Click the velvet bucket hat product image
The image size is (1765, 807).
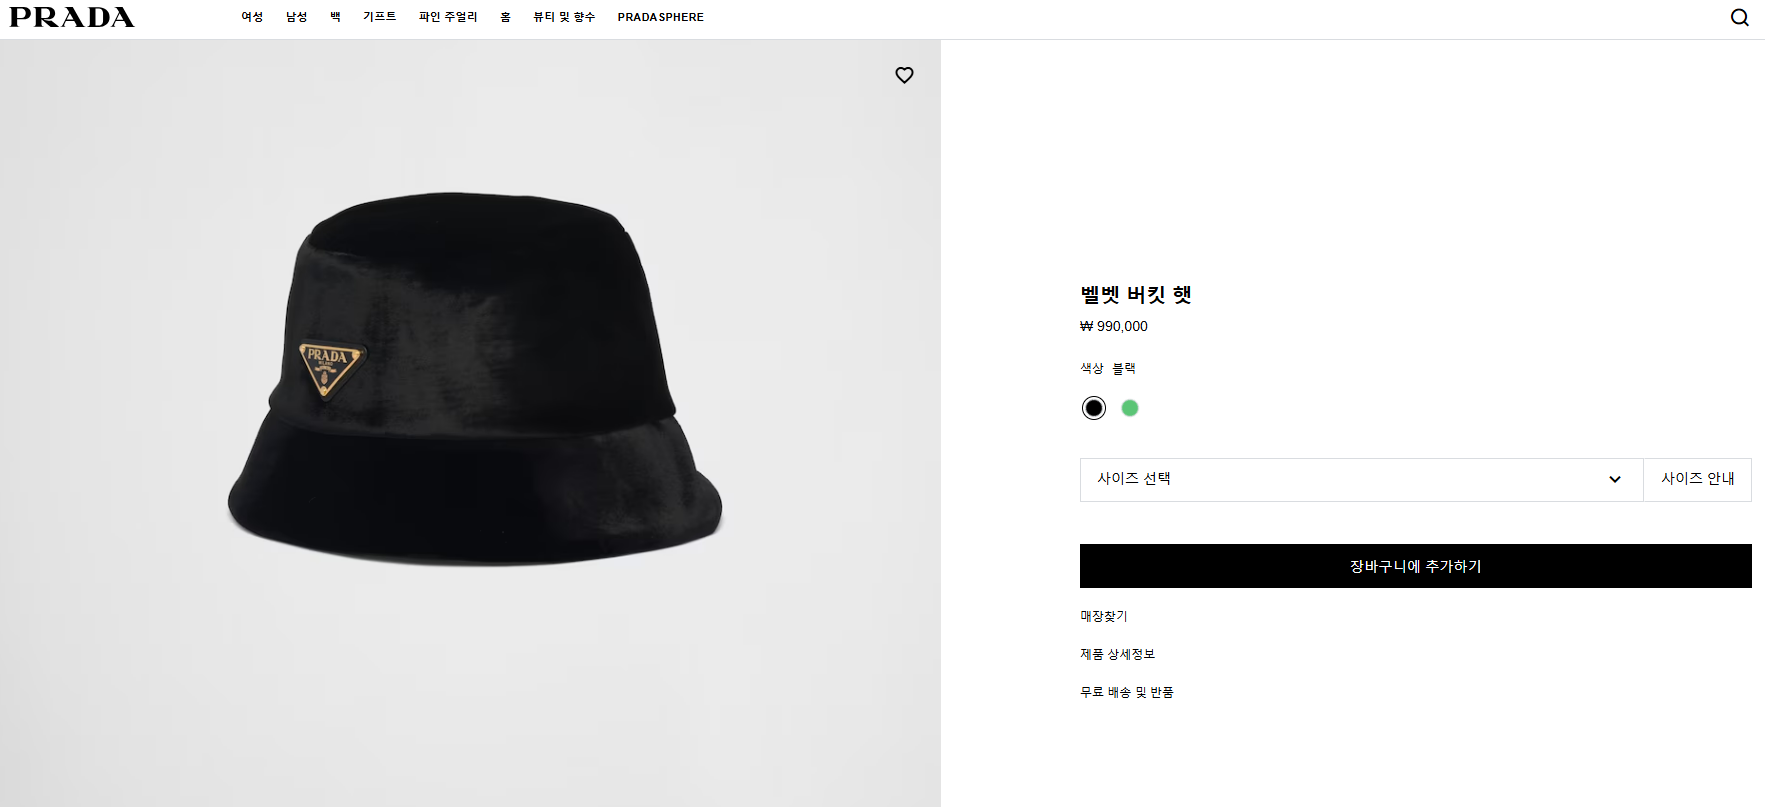pos(474,380)
